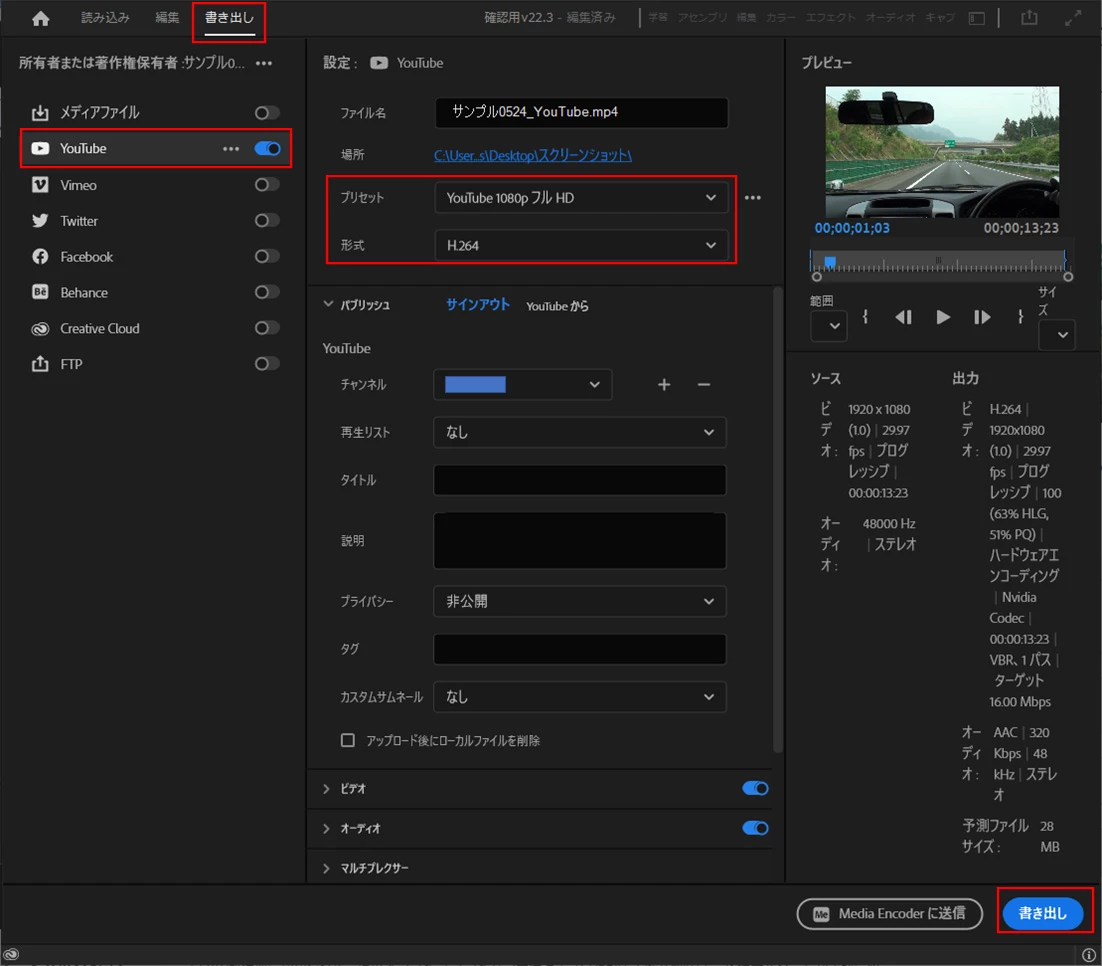Collapse the パブリッシュ section
The height and width of the screenshot is (966, 1102).
pos(328,304)
